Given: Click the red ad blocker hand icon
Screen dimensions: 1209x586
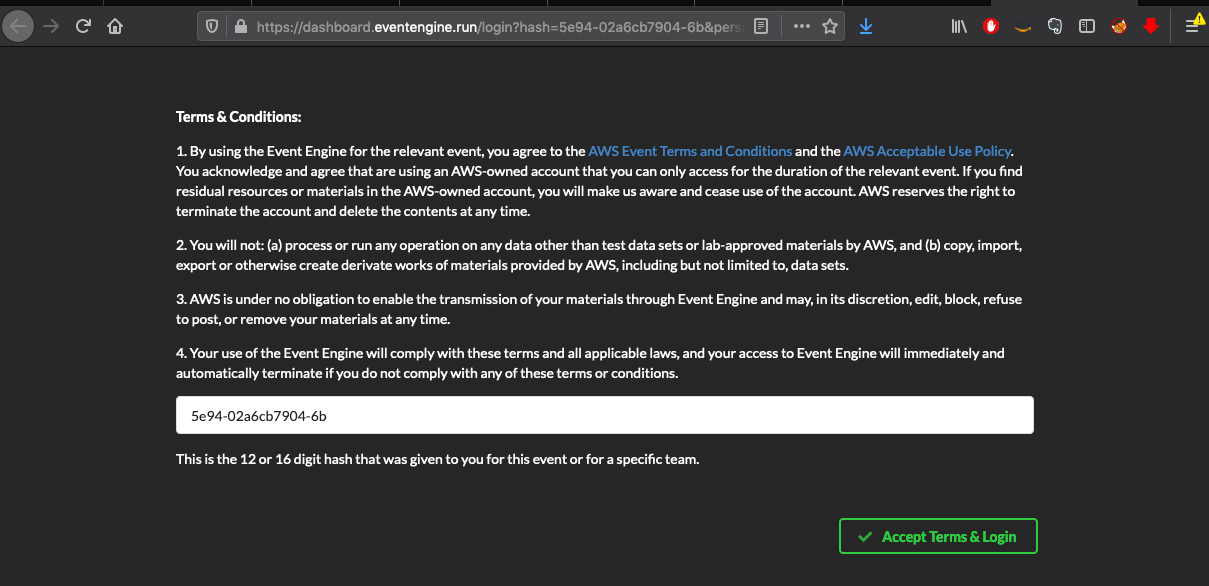Looking at the screenshot, I should pyautogui.click(x=991, y=27).
